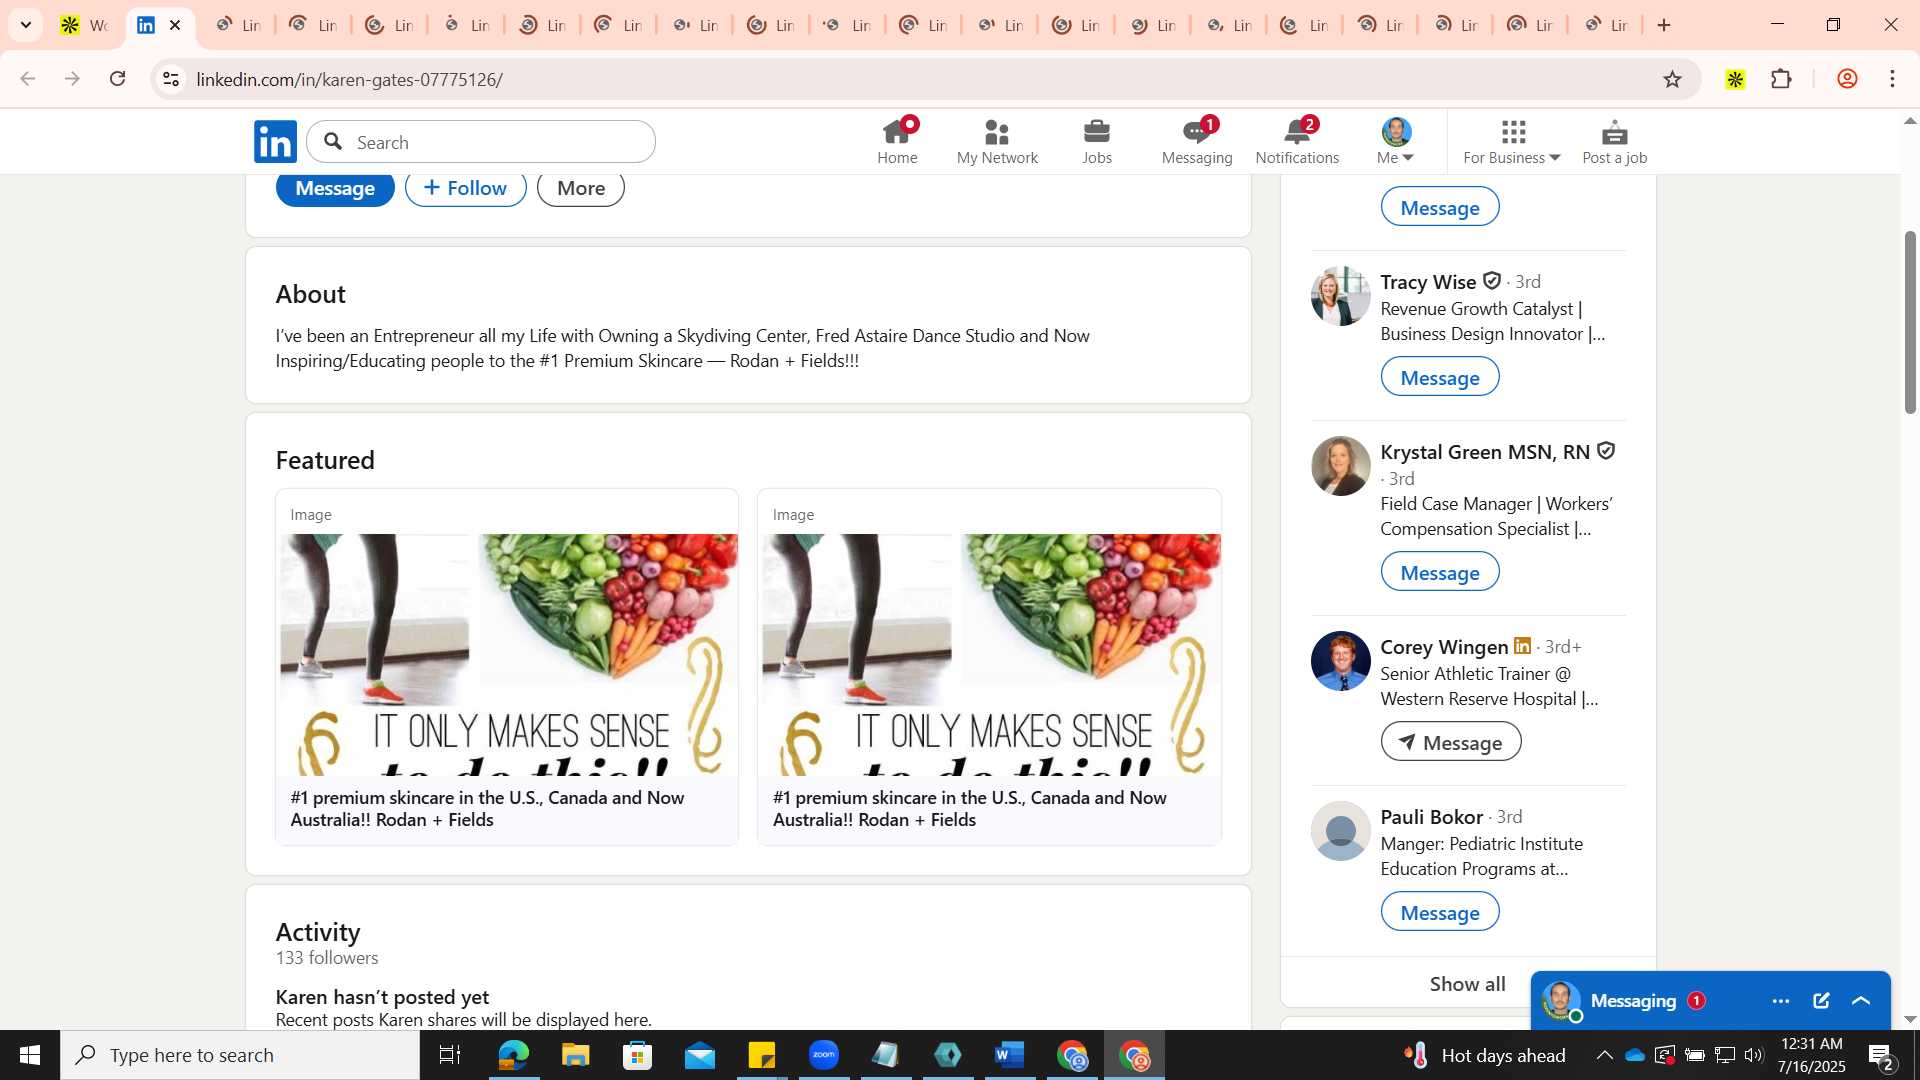Open Pauli Bokor's profile
This screenshot has width=1920, height=1080.
coord(1432,817)
